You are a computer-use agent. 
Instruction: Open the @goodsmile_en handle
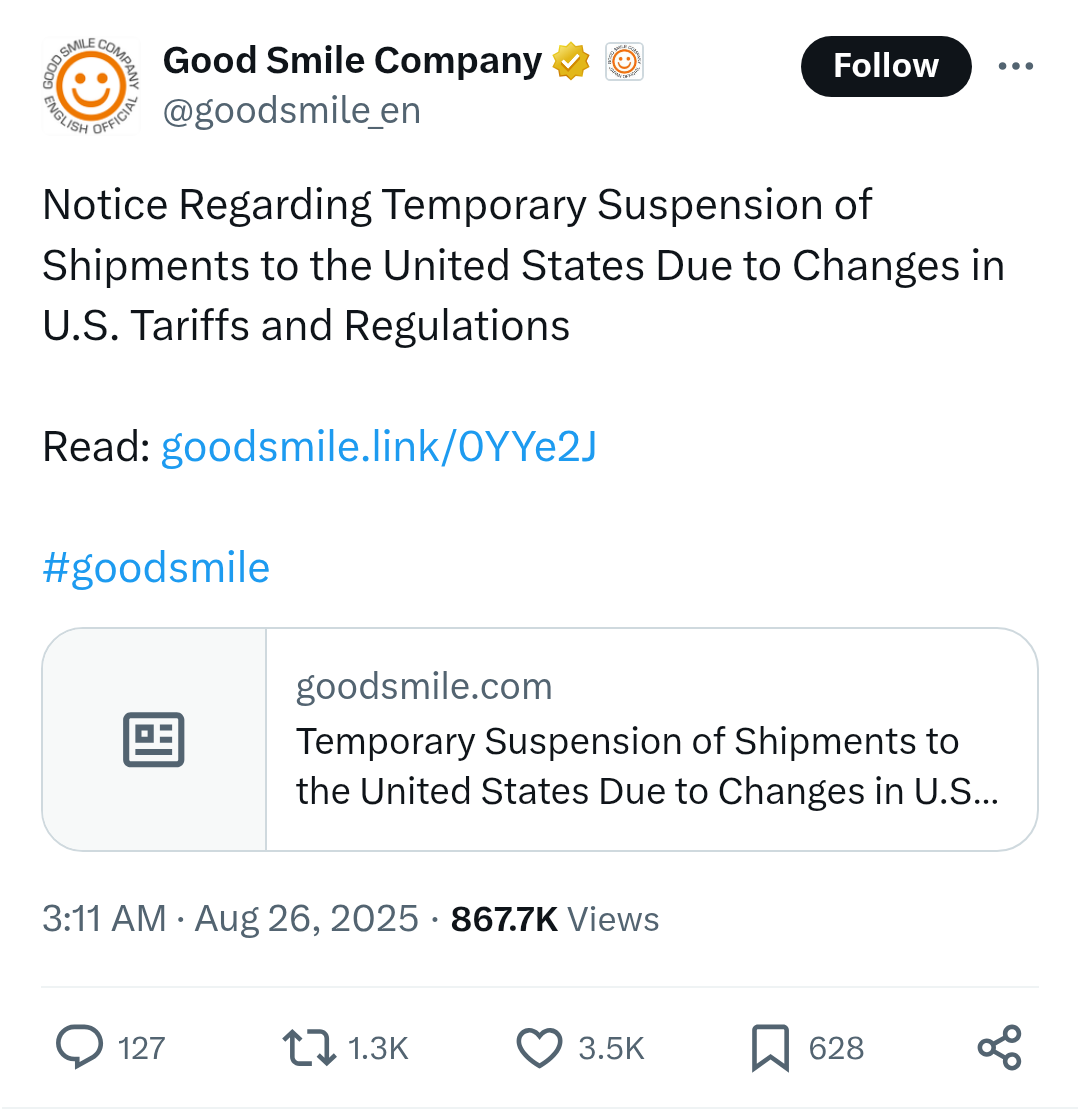pyautogui.click(x=291, y=110)
